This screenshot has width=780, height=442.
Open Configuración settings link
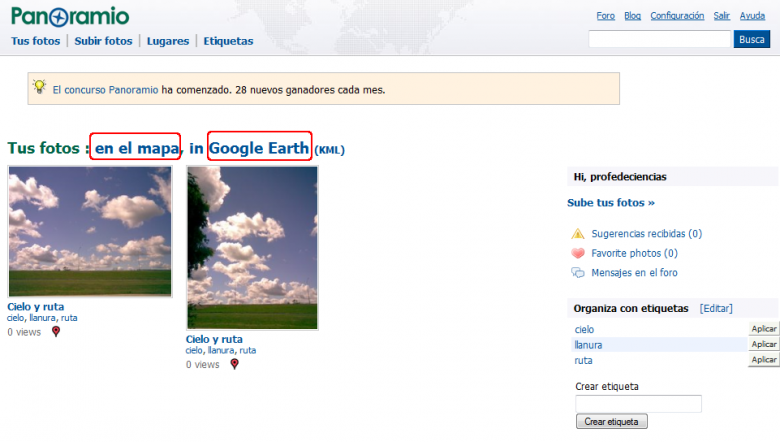677,15
